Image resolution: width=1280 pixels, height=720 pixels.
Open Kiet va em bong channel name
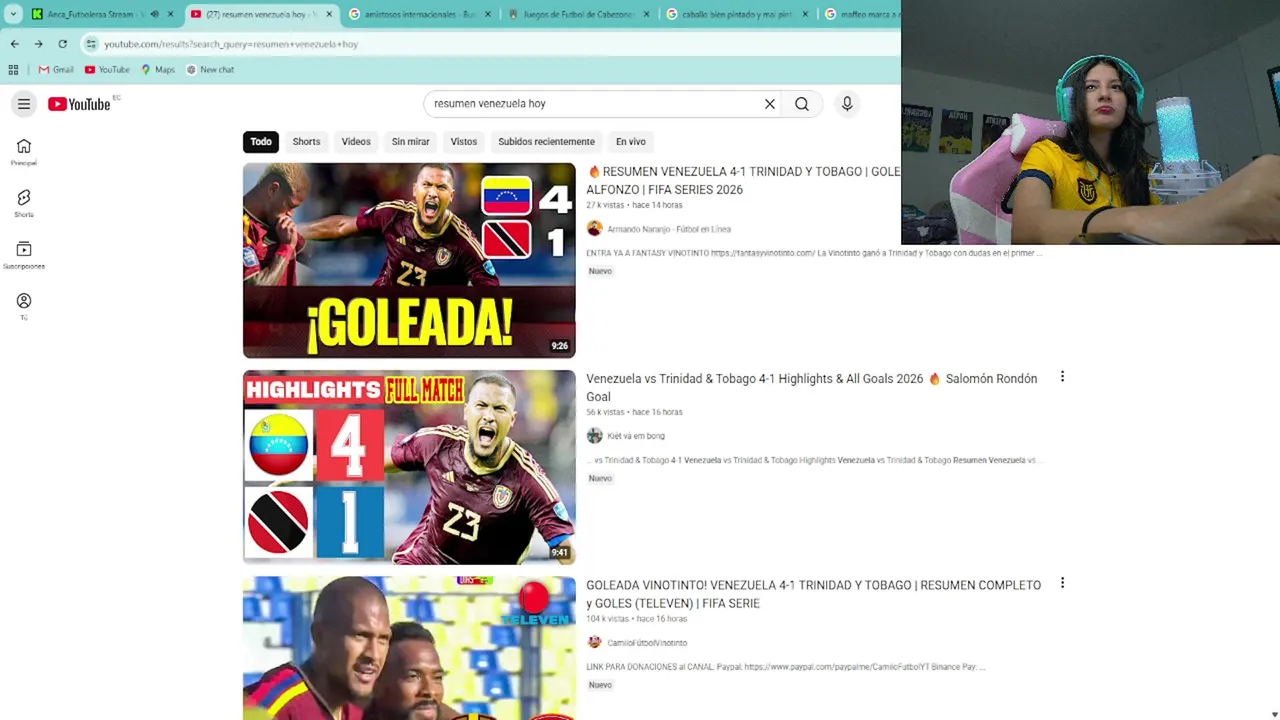pos(636,436)
